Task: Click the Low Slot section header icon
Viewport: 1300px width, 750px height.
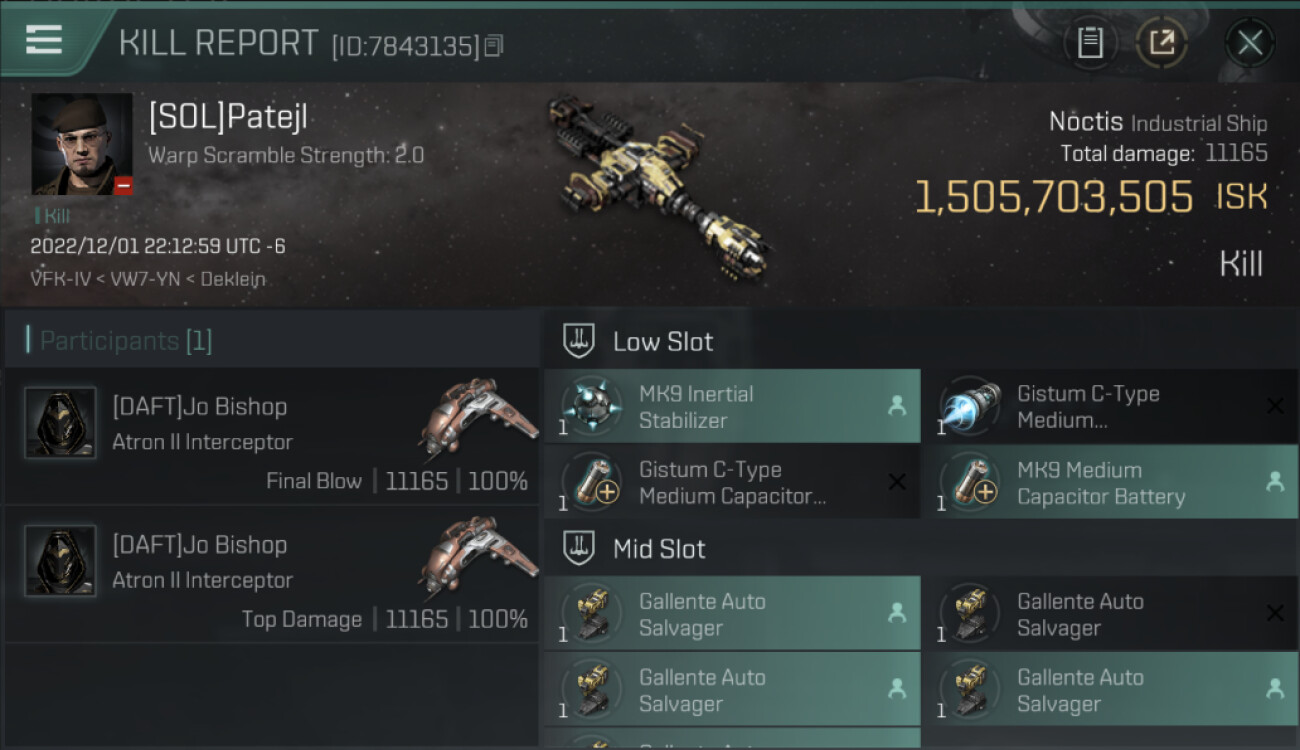Action: 579,341
